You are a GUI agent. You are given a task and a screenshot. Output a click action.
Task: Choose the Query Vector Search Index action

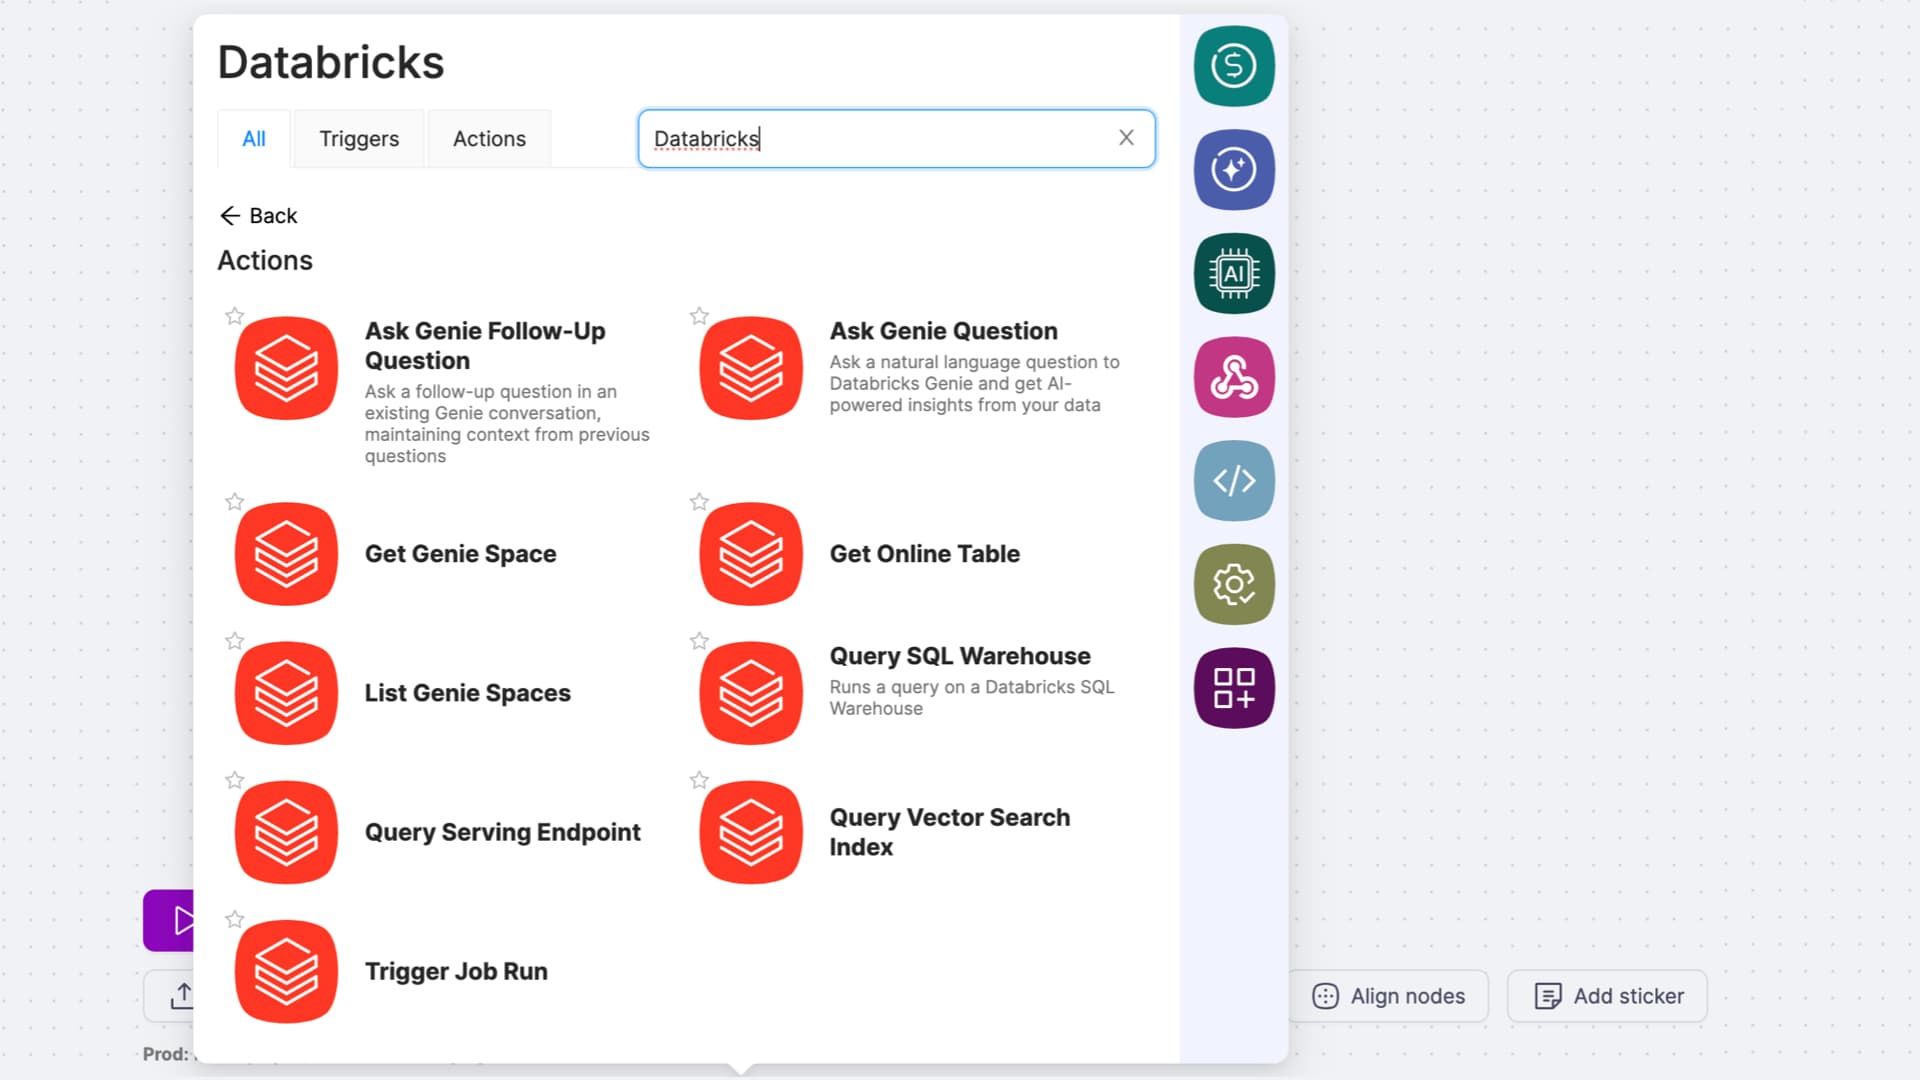949,832
